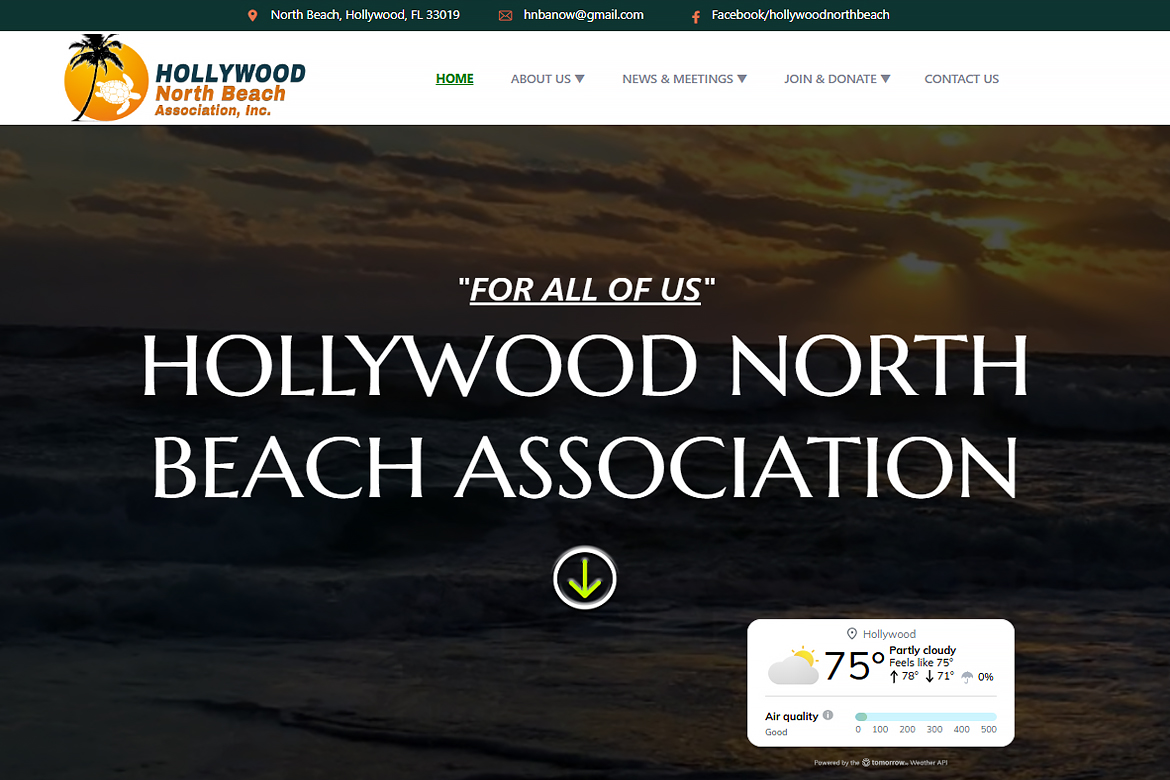
Task: Click the North Beach, Hollywood, FL address text
Action: [x=365, y=15]
